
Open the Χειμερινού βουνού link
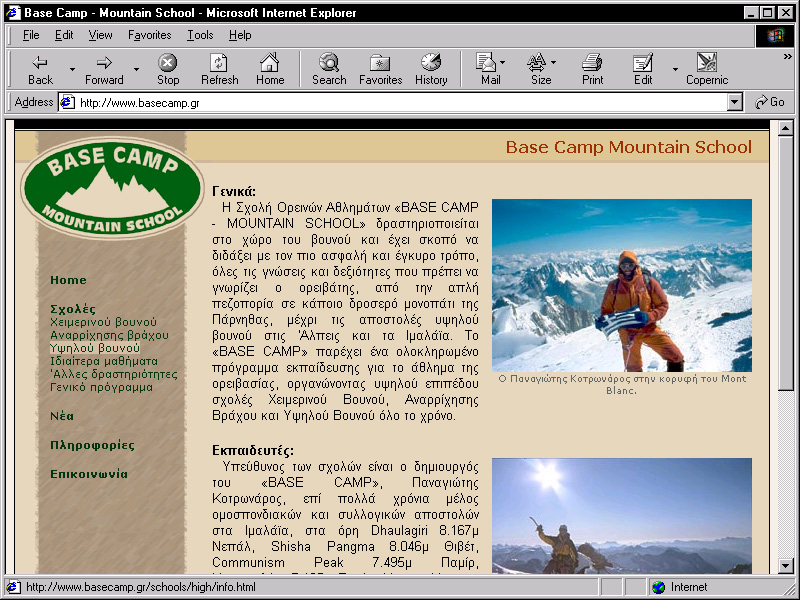pyautogui.click(x=103, y=322)
